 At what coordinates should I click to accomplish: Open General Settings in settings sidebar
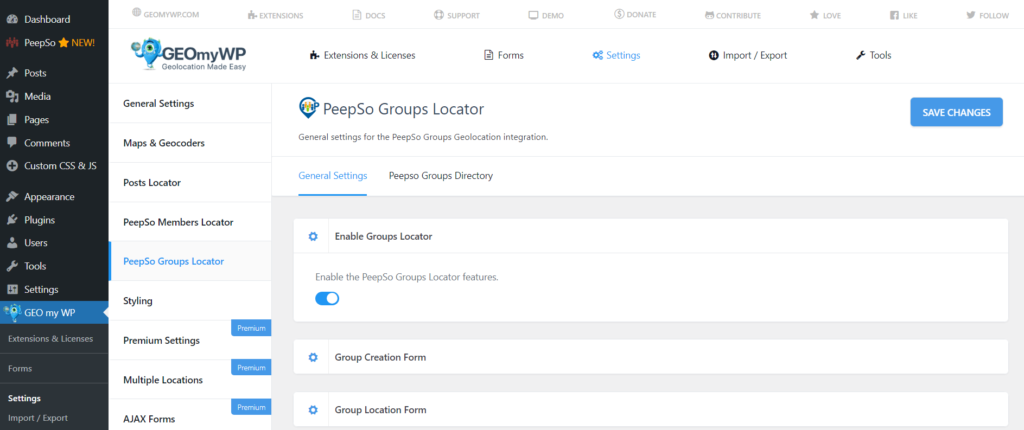pyautogui.click(x=189, y=103)
